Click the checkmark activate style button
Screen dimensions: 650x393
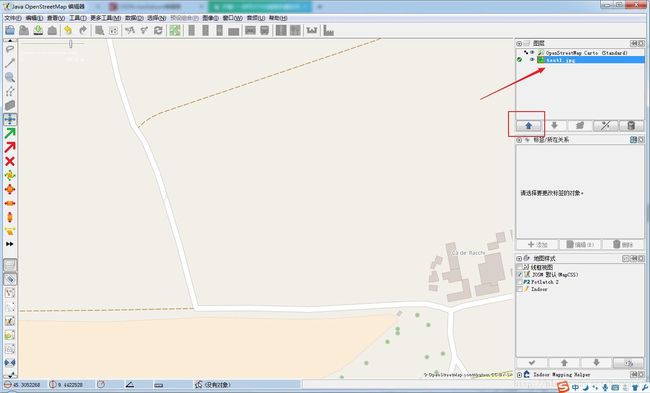pyautogui.click(x=532, y=363)
